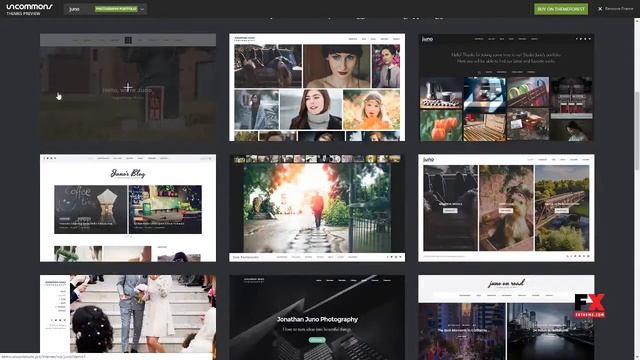Open the wedding couple sidebar demo thumbnail
Screen dimensions: 640x360
[x=128, y=314]
